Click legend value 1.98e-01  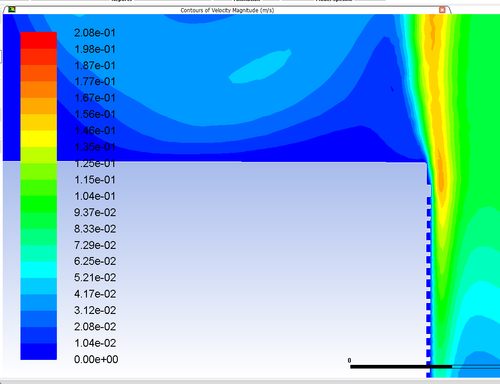pos(95,49)
